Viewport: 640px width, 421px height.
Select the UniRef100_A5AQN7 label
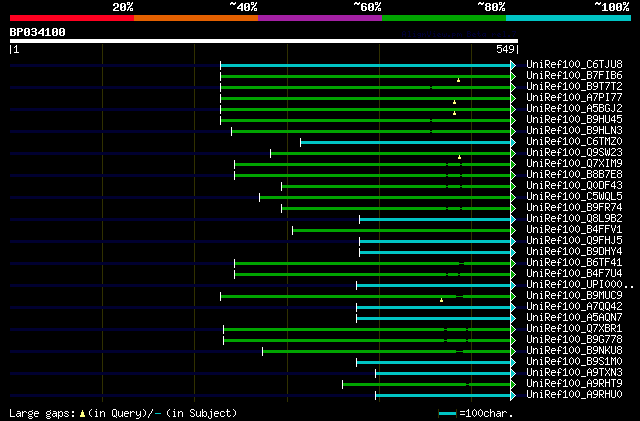574,318
